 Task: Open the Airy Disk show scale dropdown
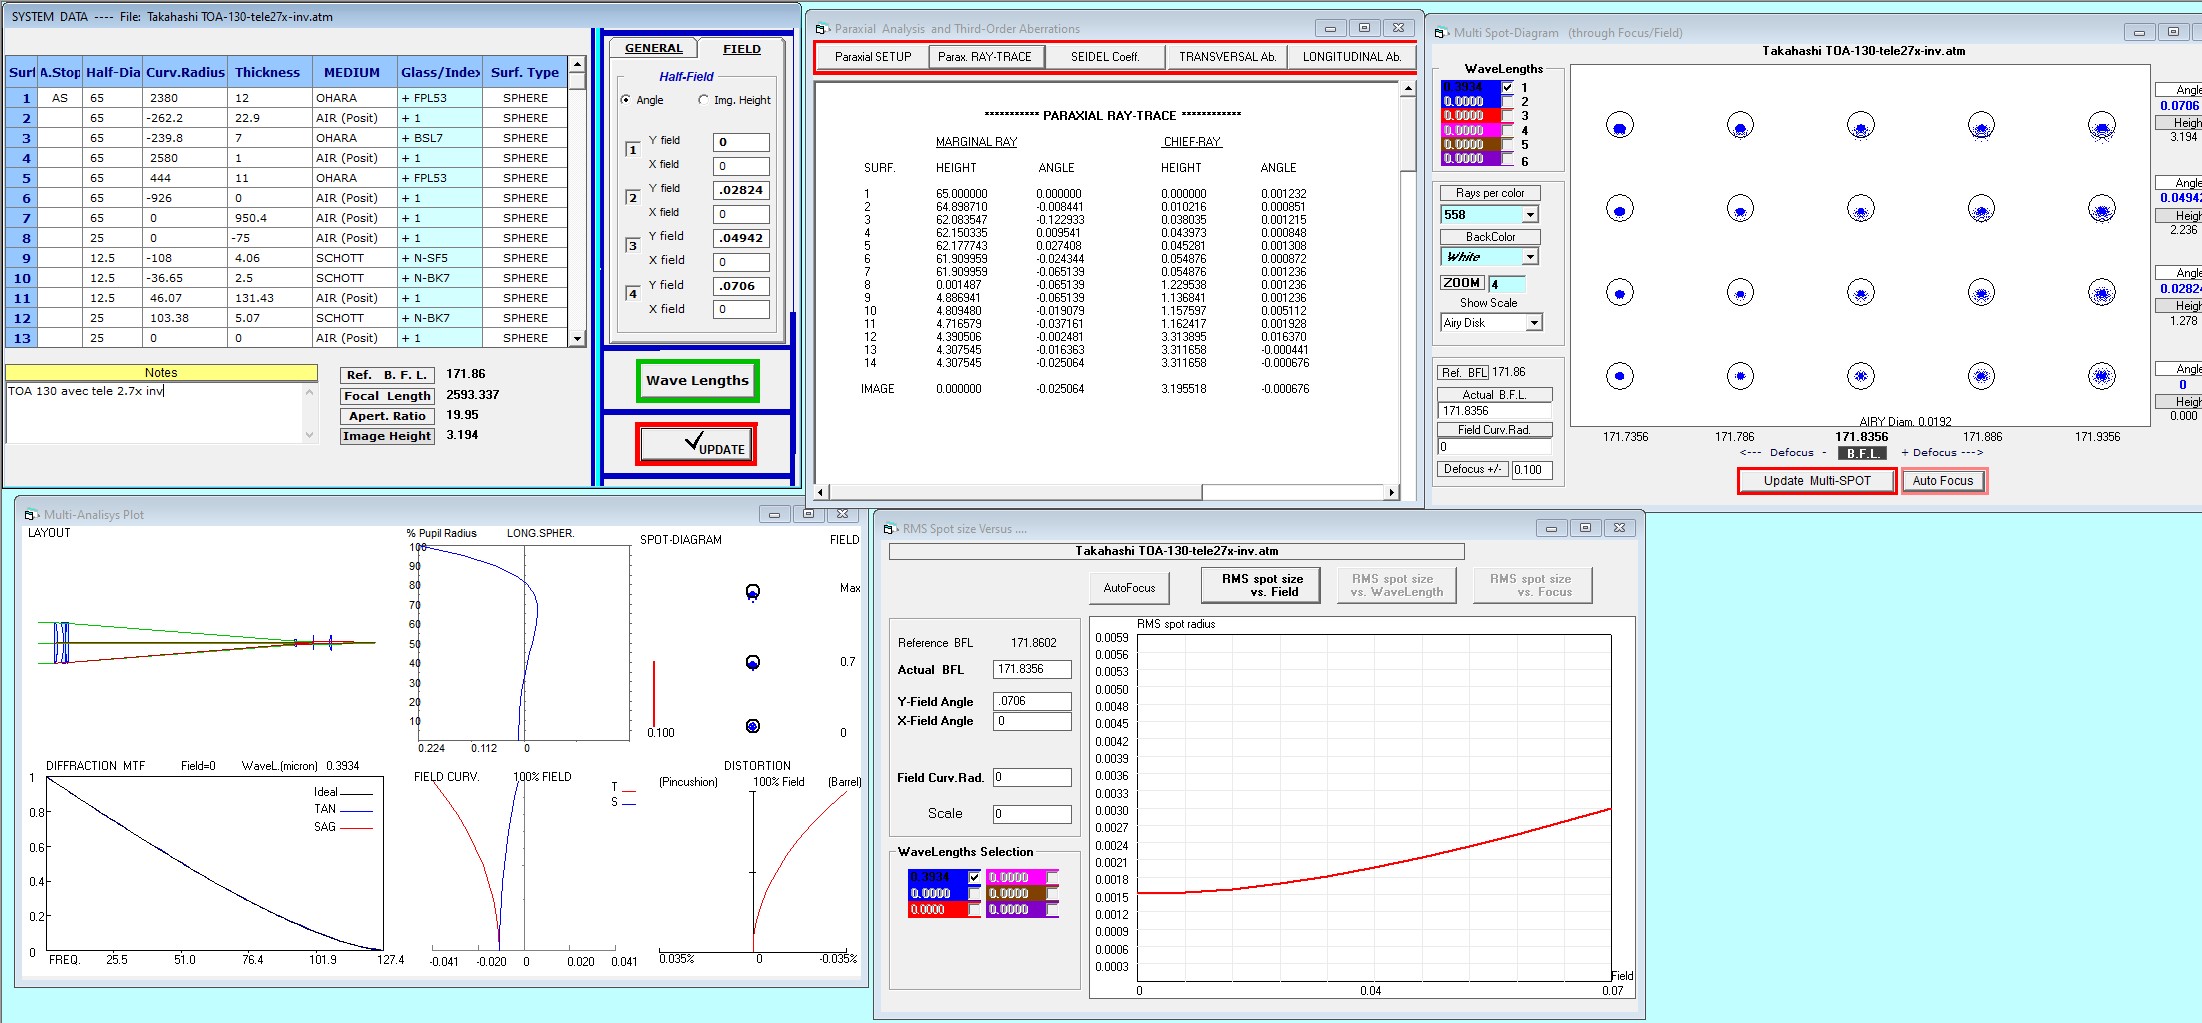1534,323
